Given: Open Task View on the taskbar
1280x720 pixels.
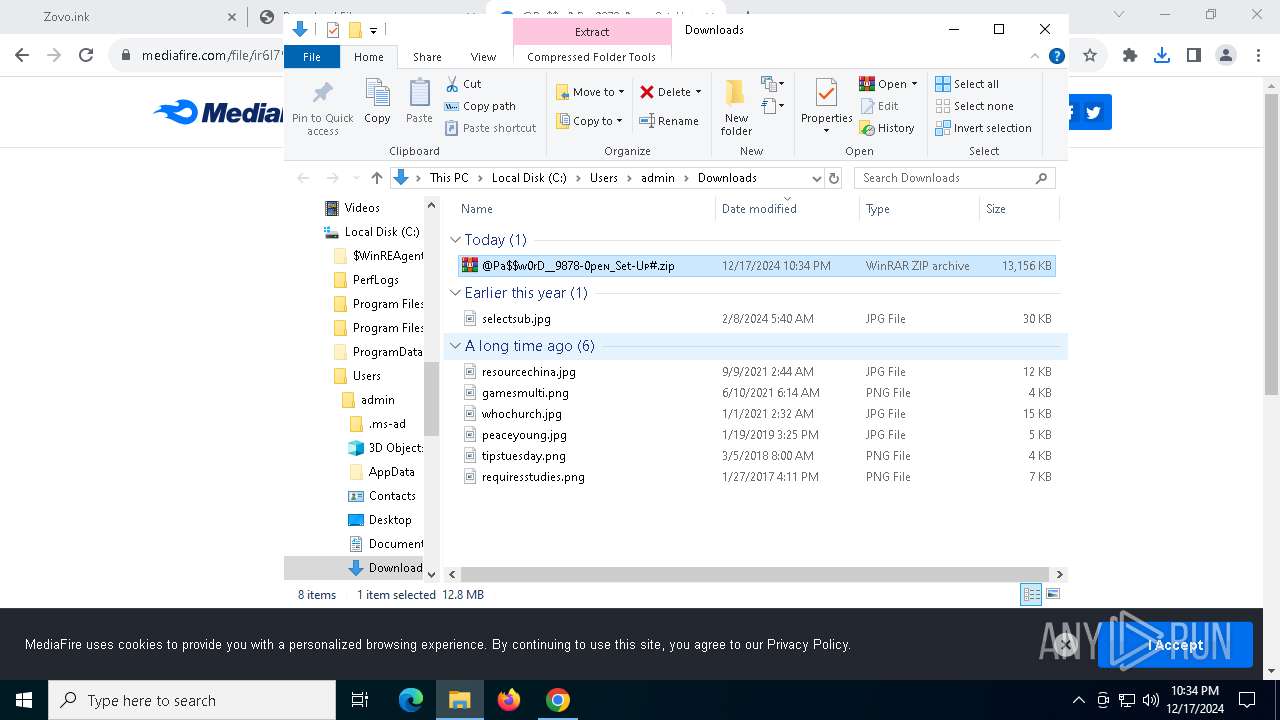Looking at the screenshot, I should (360, 700).
